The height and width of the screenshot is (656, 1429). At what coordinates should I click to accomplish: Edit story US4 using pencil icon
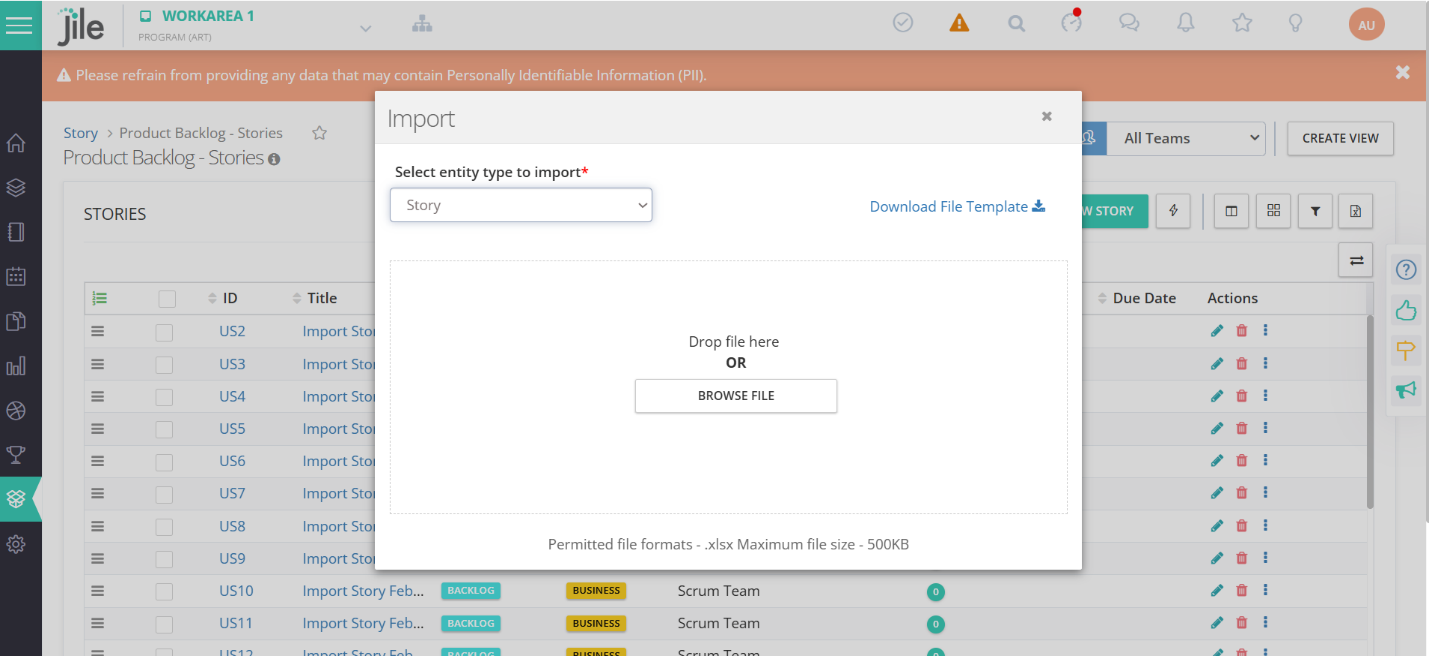[1217, 396]
